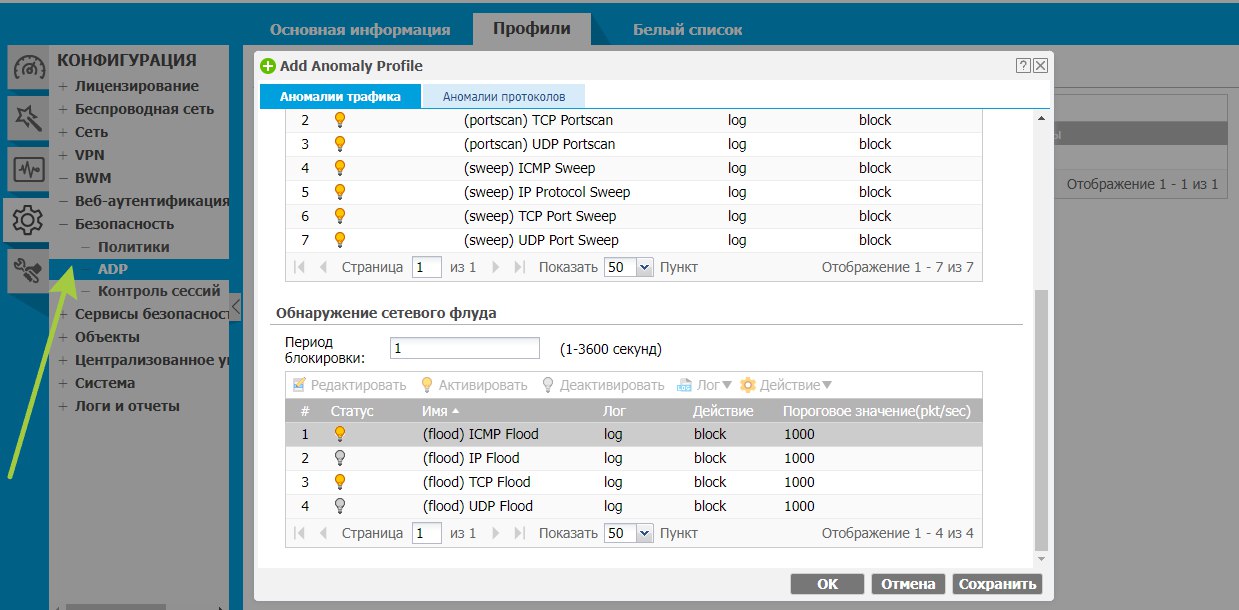1239x610 pixels.
Task: Click Пороговое значение column header
Action: [x=877, y=411]
